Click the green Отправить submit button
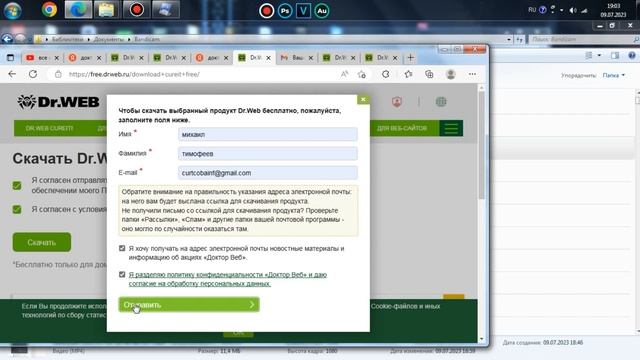This screenshot has height=360, width=640. [x=189, y=304]
